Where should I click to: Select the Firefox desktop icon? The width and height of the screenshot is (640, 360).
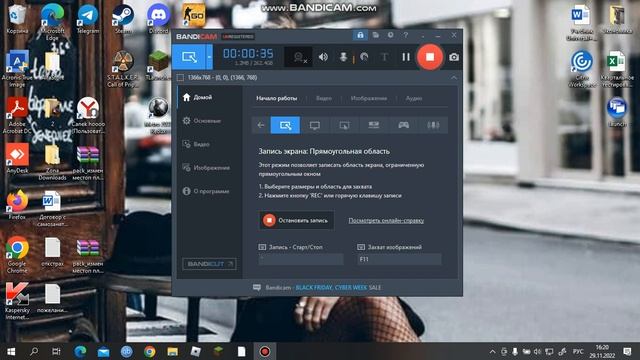point(17,205)
